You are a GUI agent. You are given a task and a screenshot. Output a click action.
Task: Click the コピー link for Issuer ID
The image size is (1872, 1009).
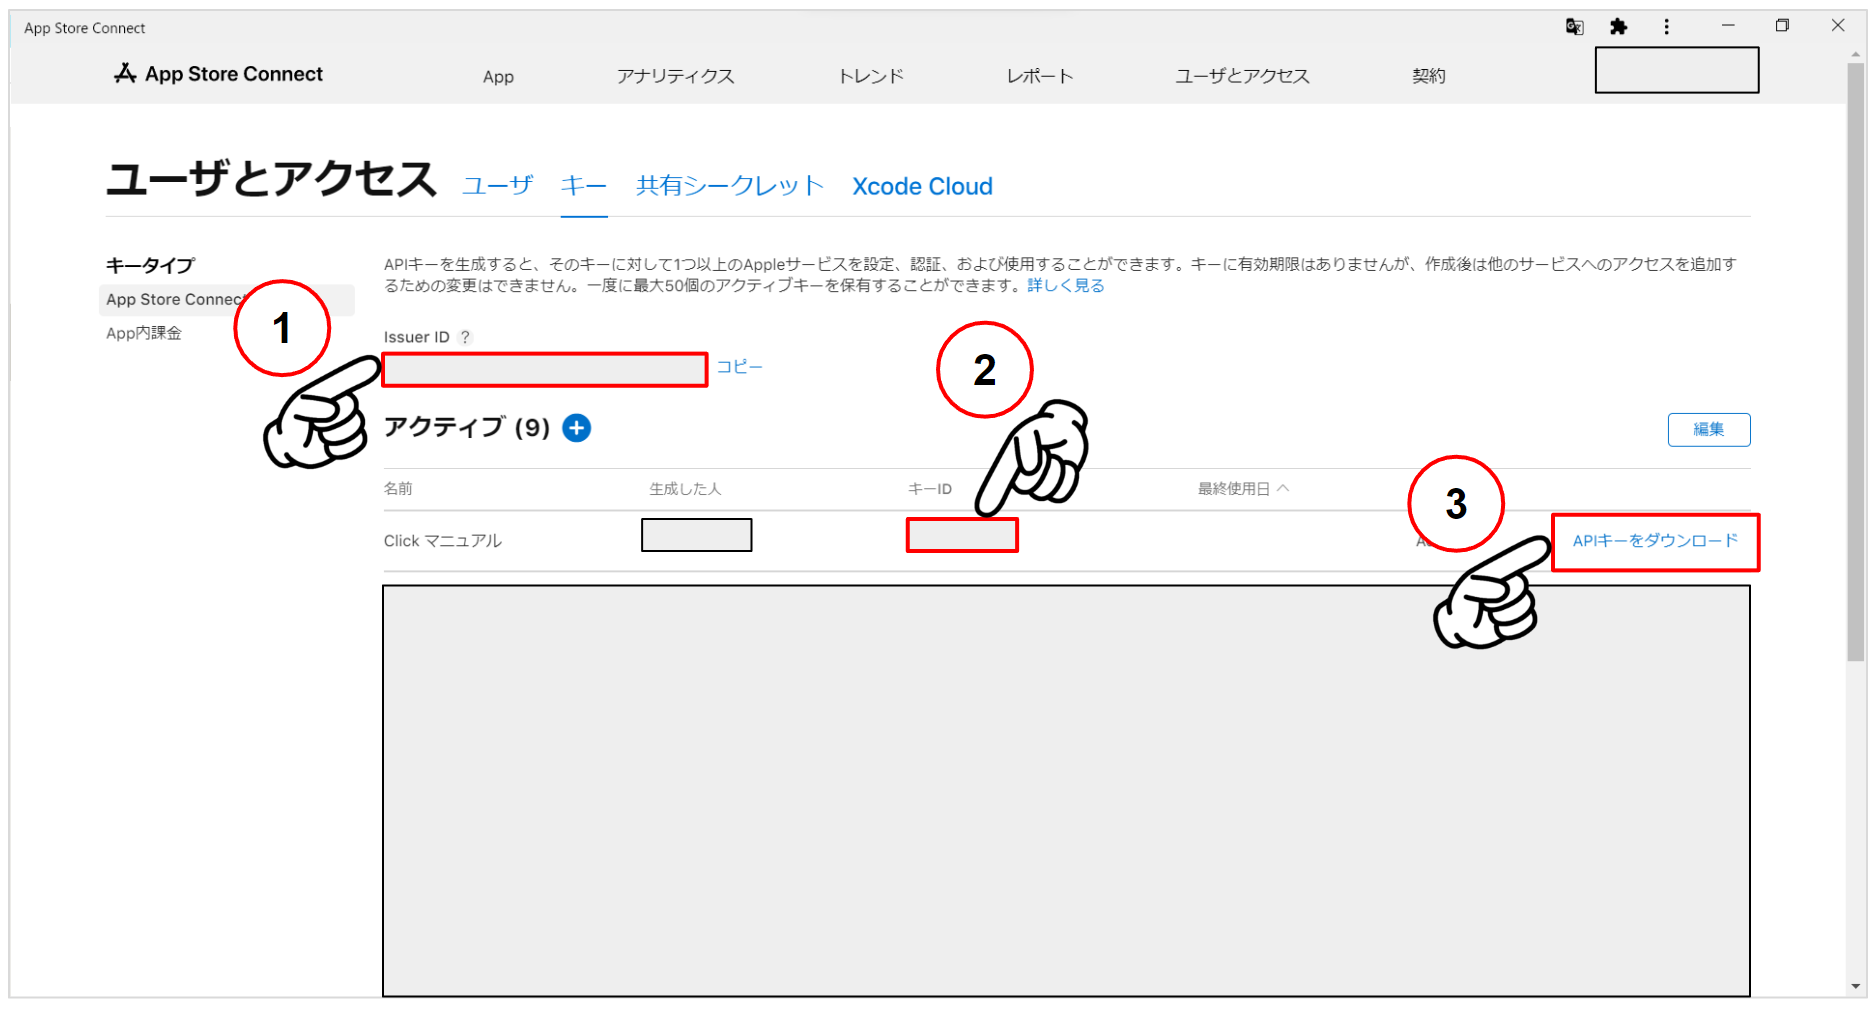[x=740, y=367]
